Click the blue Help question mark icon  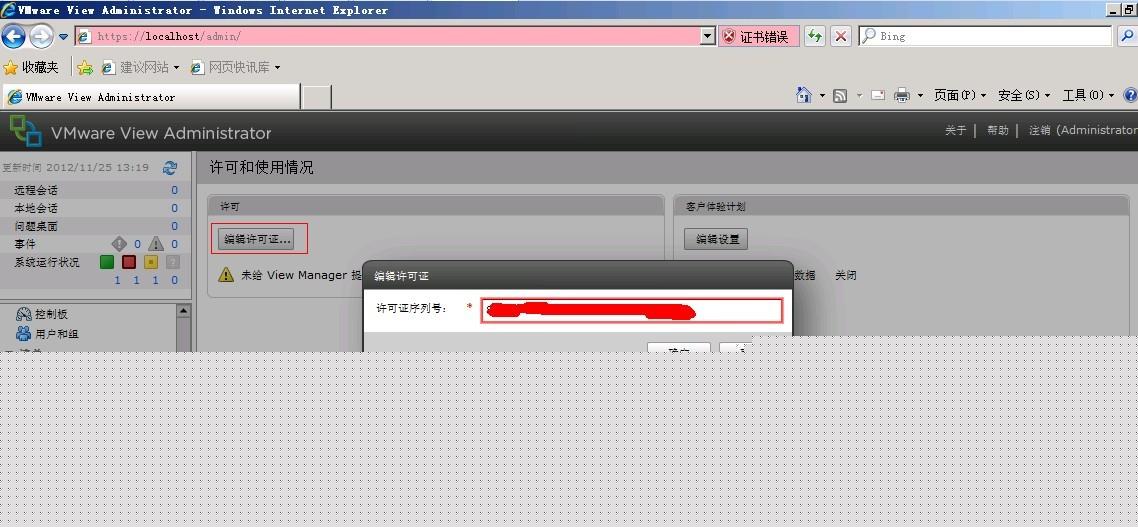point(1130,95)
